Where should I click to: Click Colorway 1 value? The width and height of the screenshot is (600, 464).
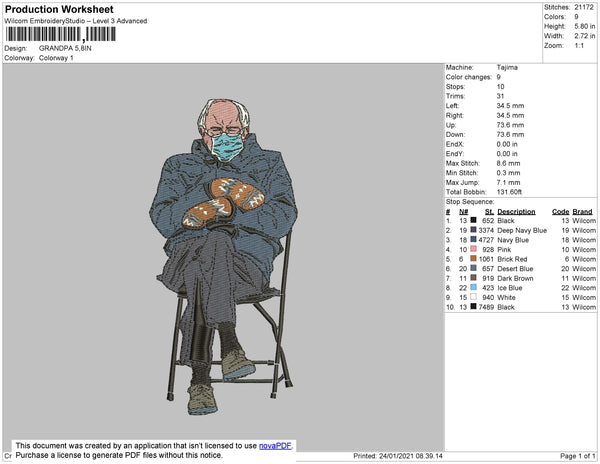click(x=56, y=58)
